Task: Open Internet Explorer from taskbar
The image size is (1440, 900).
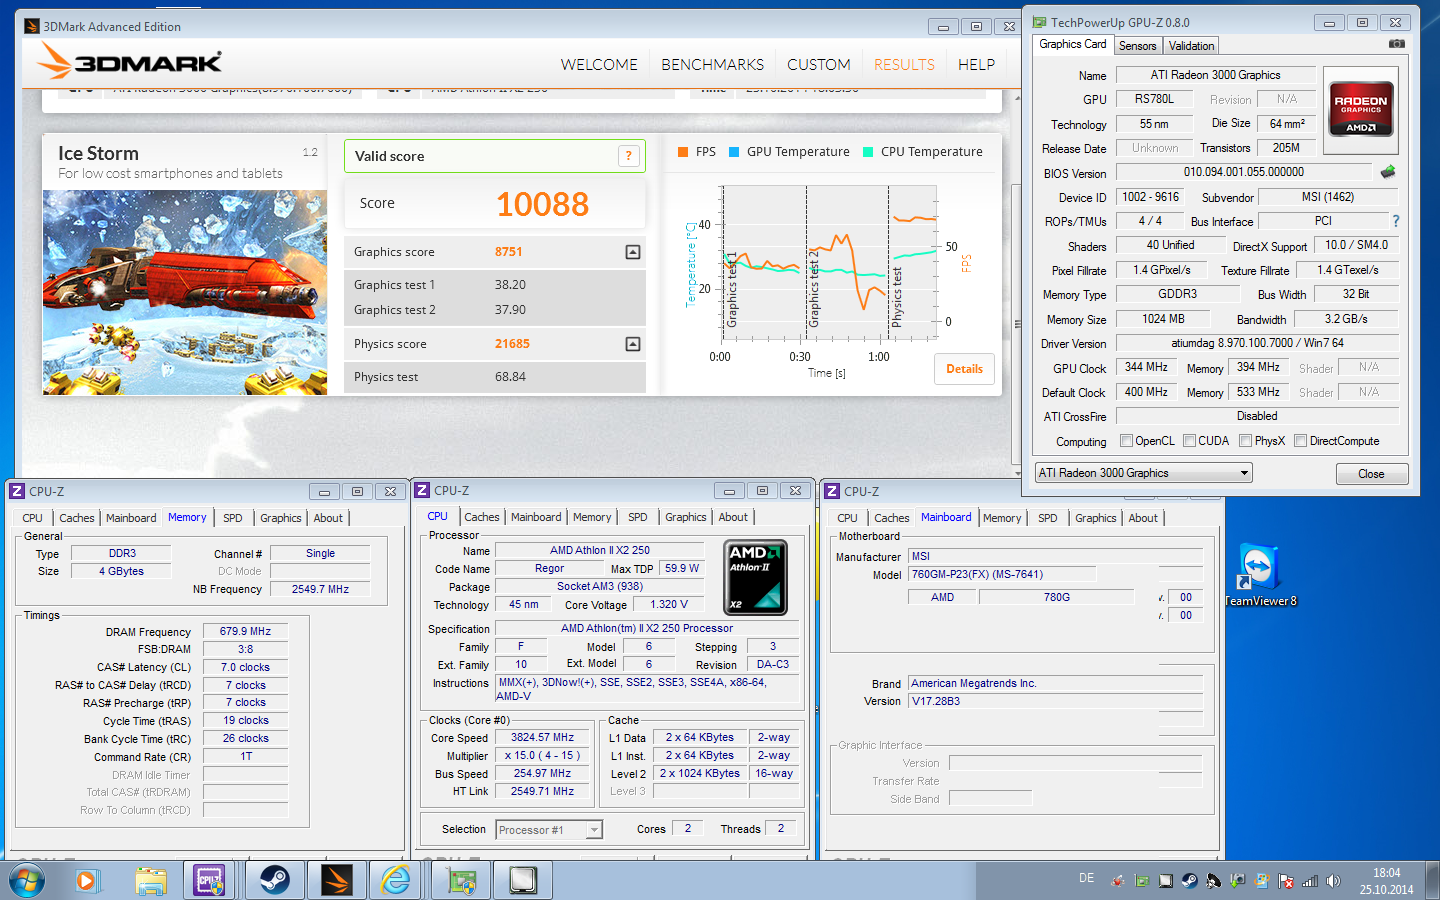Action: 396,880
